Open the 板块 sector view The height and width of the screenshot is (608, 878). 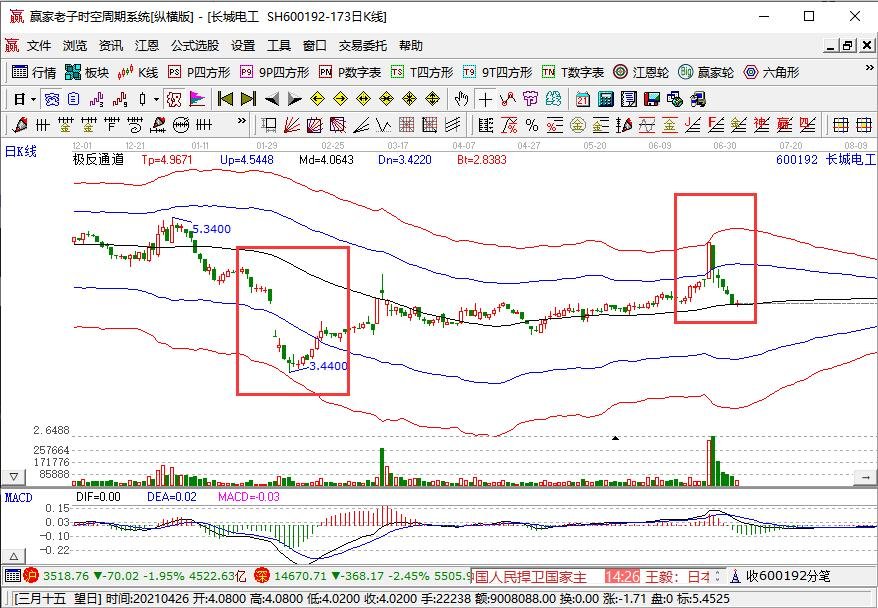click(87, 72)
